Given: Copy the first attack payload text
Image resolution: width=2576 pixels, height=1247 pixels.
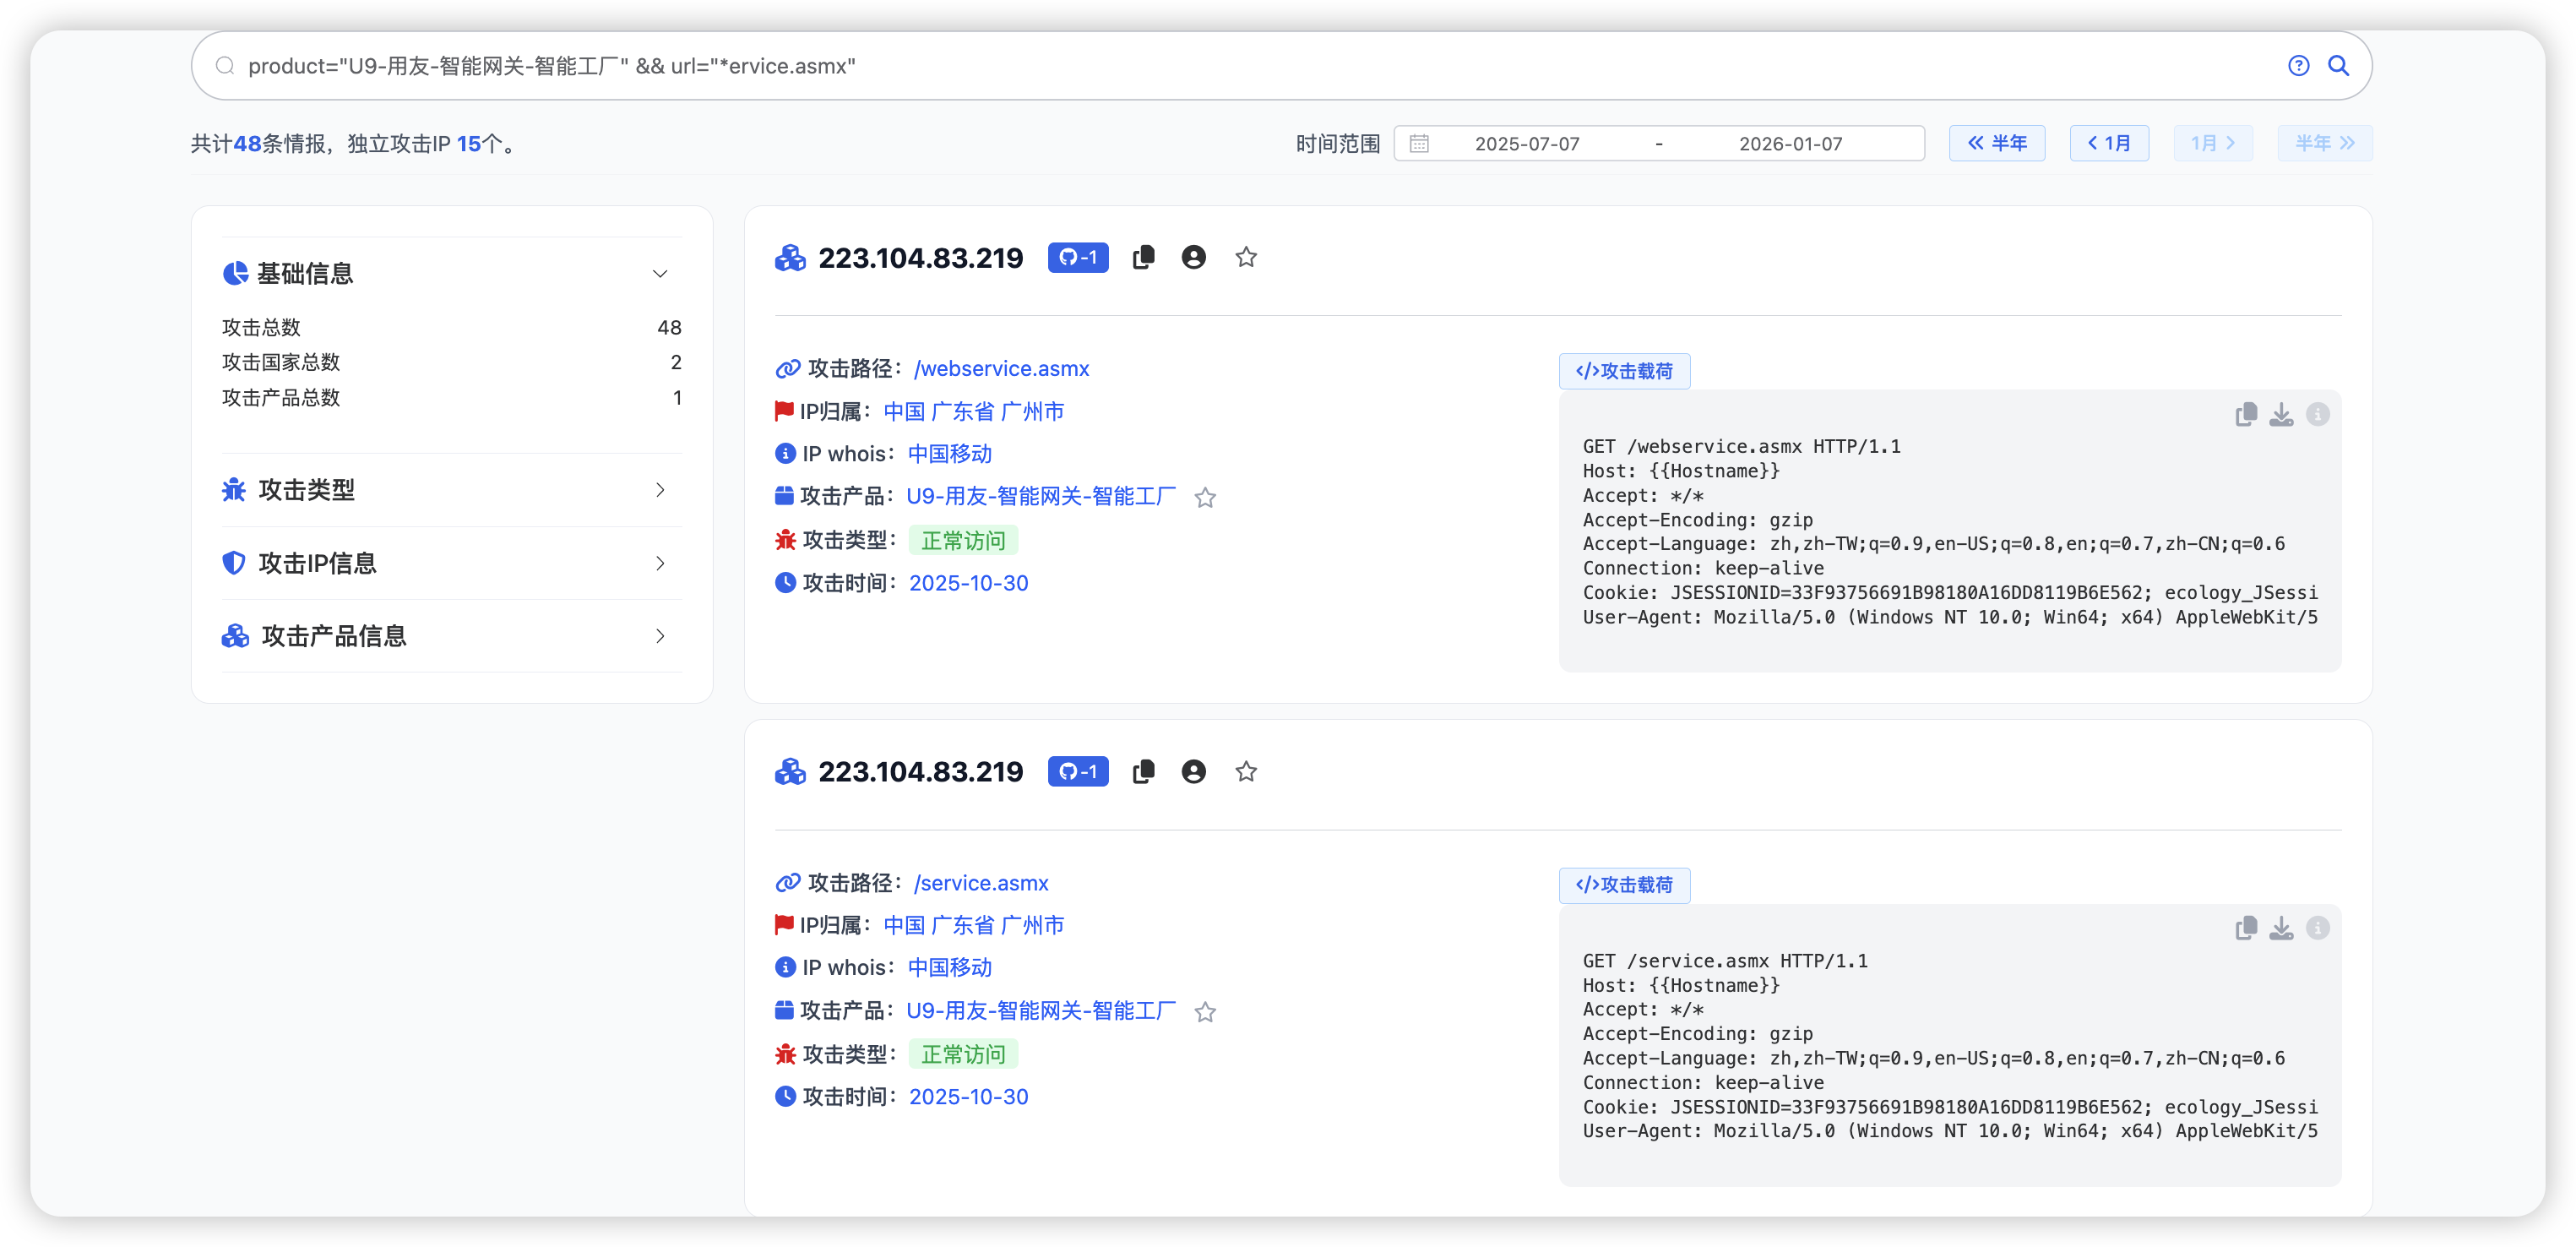Looking at the screenshot, I should pyautogui.click(x=2245, y=414).
